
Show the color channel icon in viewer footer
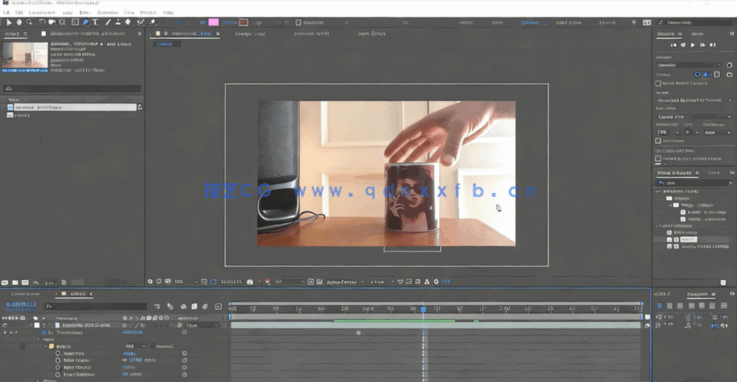click(x=267, y=282)
